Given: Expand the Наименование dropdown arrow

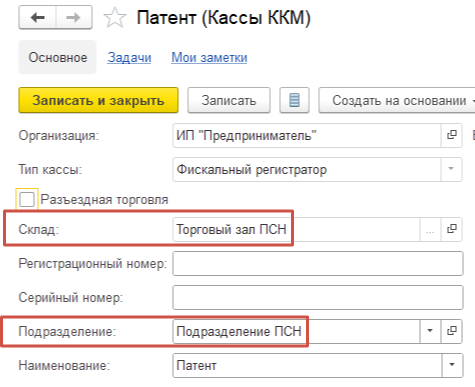Looking at the screenshot, I should [x=452, y=365].
